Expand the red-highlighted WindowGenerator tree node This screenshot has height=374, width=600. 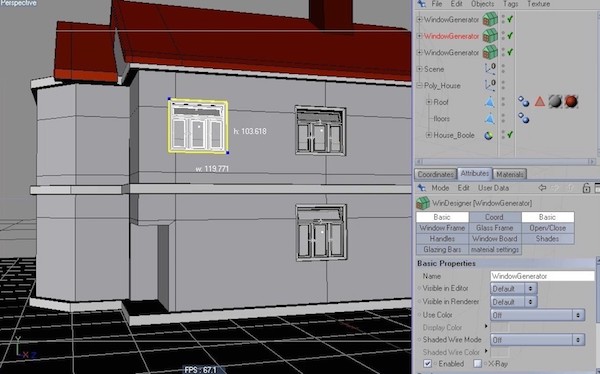[419, 36]
